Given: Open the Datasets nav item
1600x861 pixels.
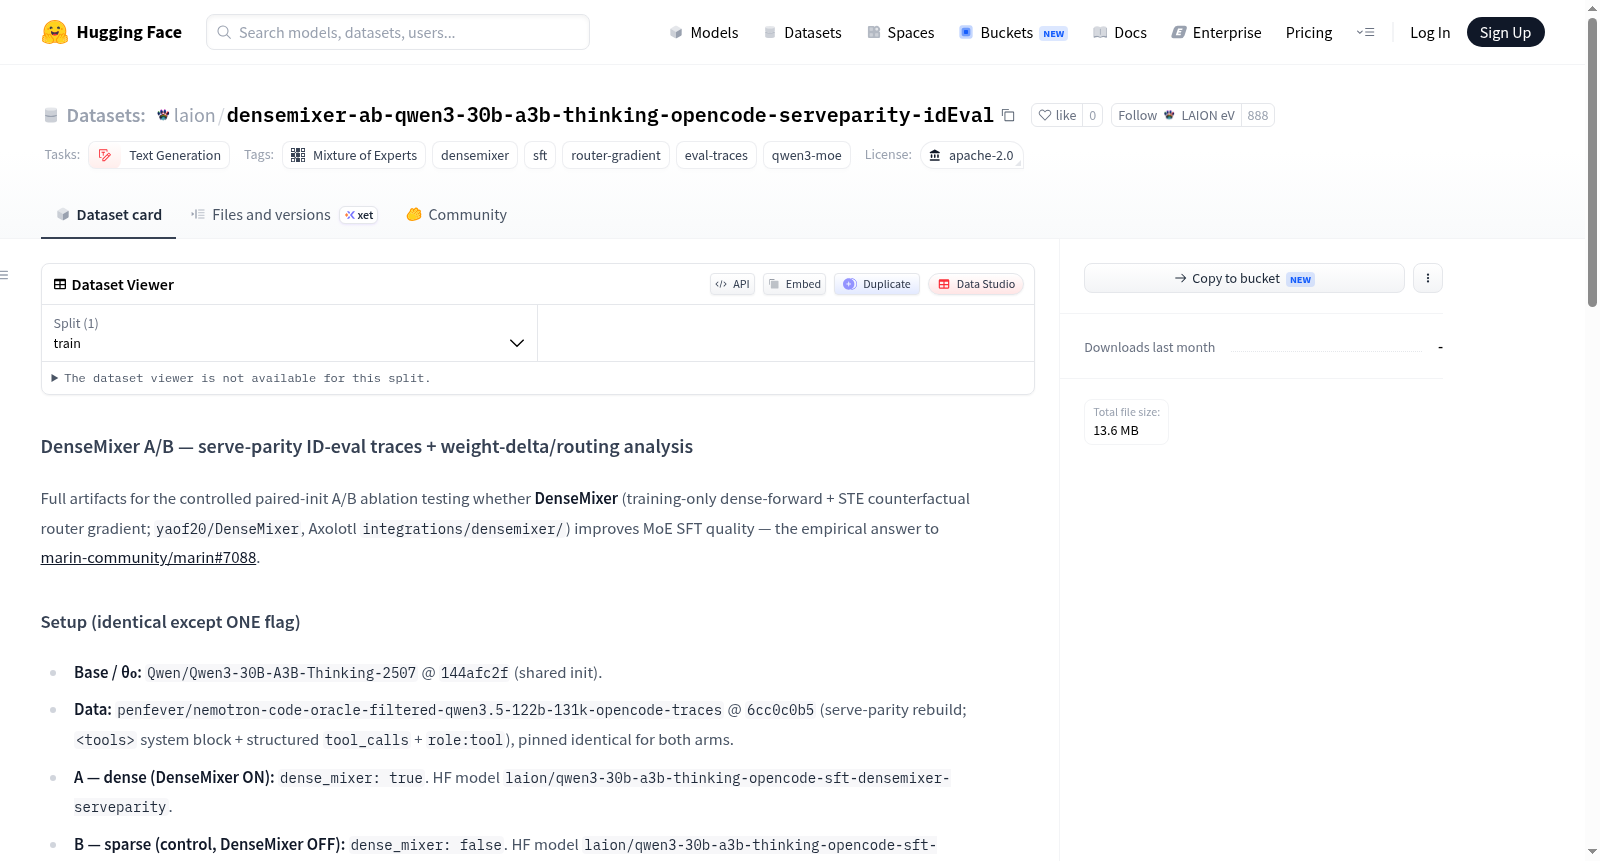Looking at the screenshot, I should tap(803, 32).
